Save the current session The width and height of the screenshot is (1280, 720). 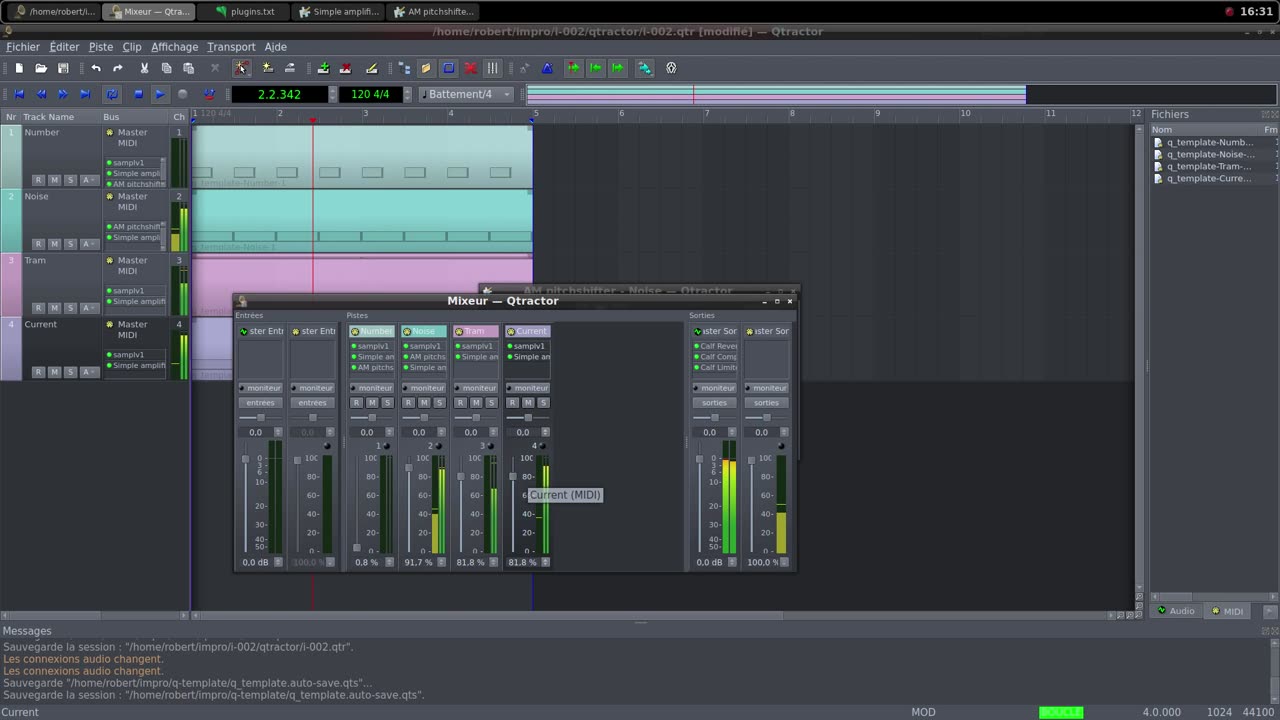tap(63, 68)
